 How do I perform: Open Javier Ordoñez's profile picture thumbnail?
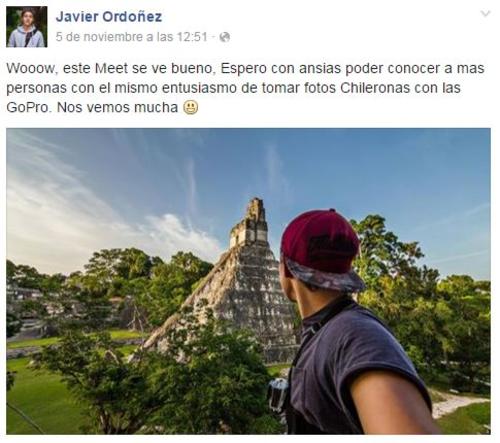pyautogui.click(x=27, y=27)
